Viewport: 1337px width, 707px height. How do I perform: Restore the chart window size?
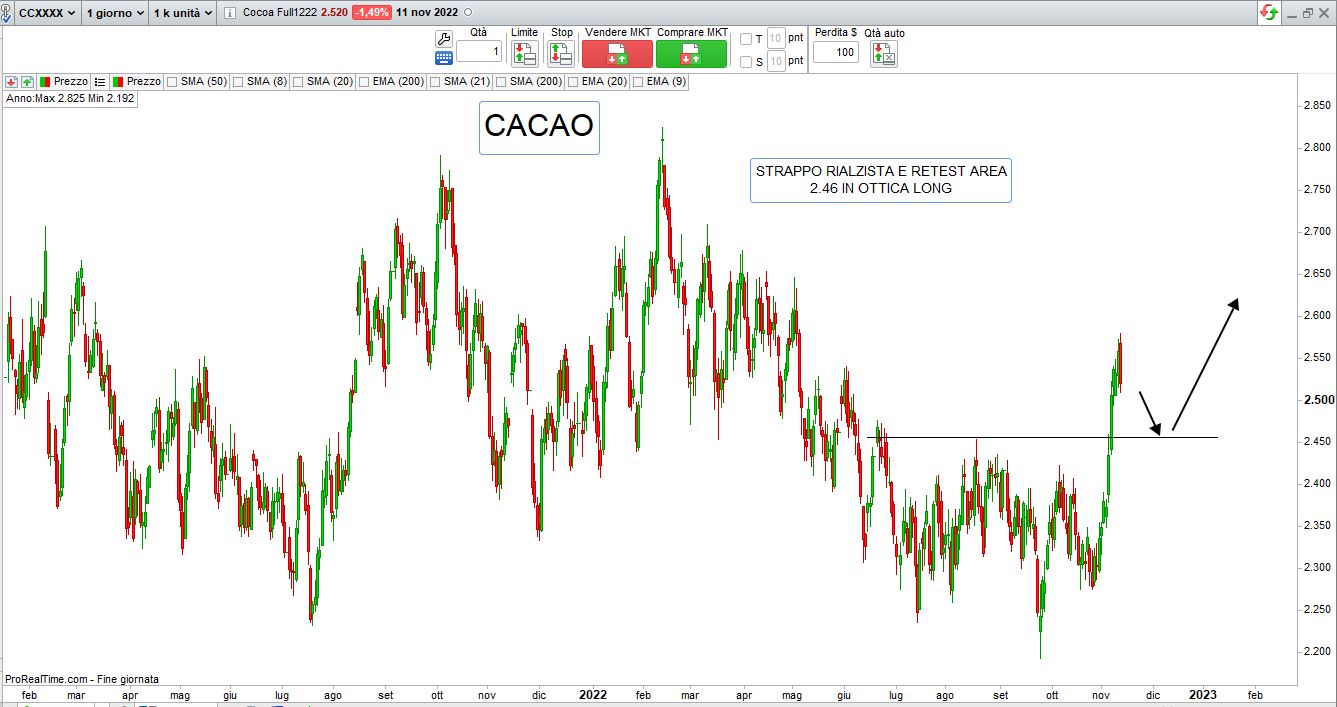(x=1309, y=13)
